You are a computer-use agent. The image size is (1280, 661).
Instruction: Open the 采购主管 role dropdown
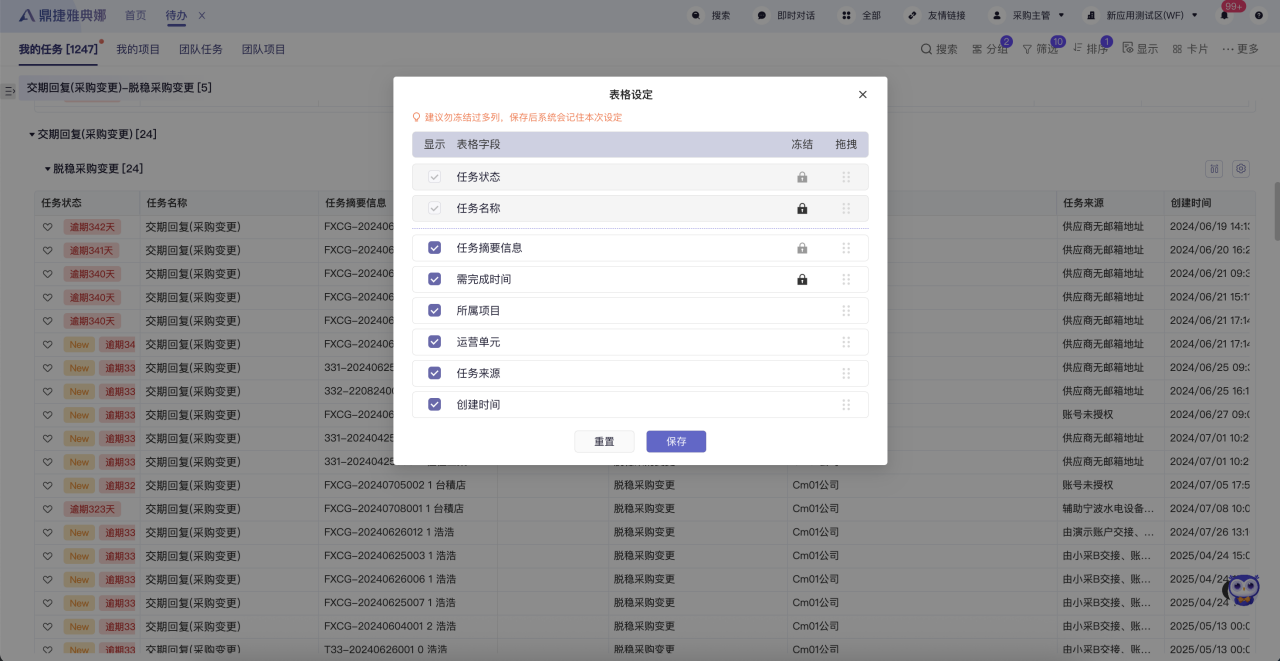[1027, 16]
